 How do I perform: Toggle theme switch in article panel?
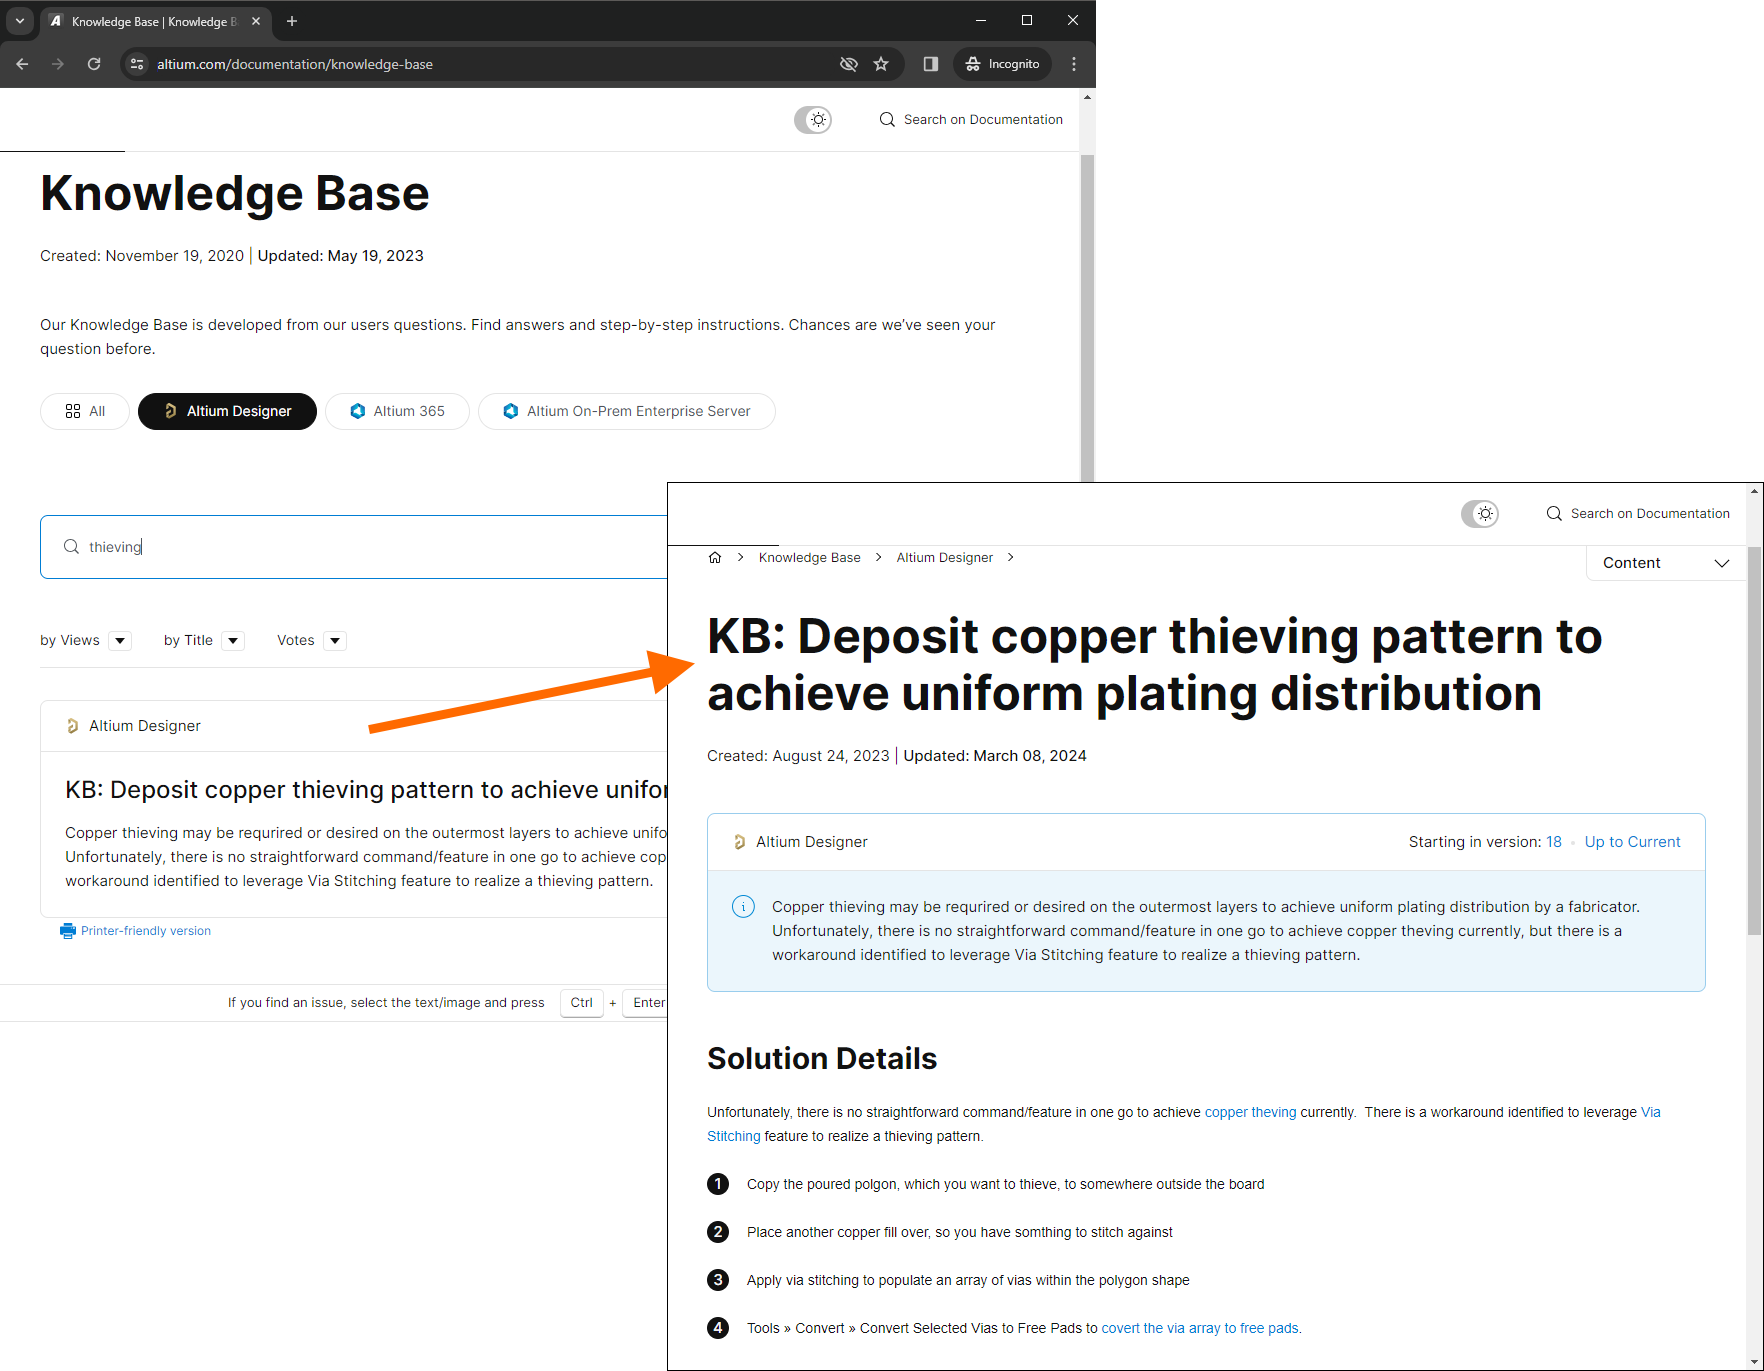coord(1480,514)
